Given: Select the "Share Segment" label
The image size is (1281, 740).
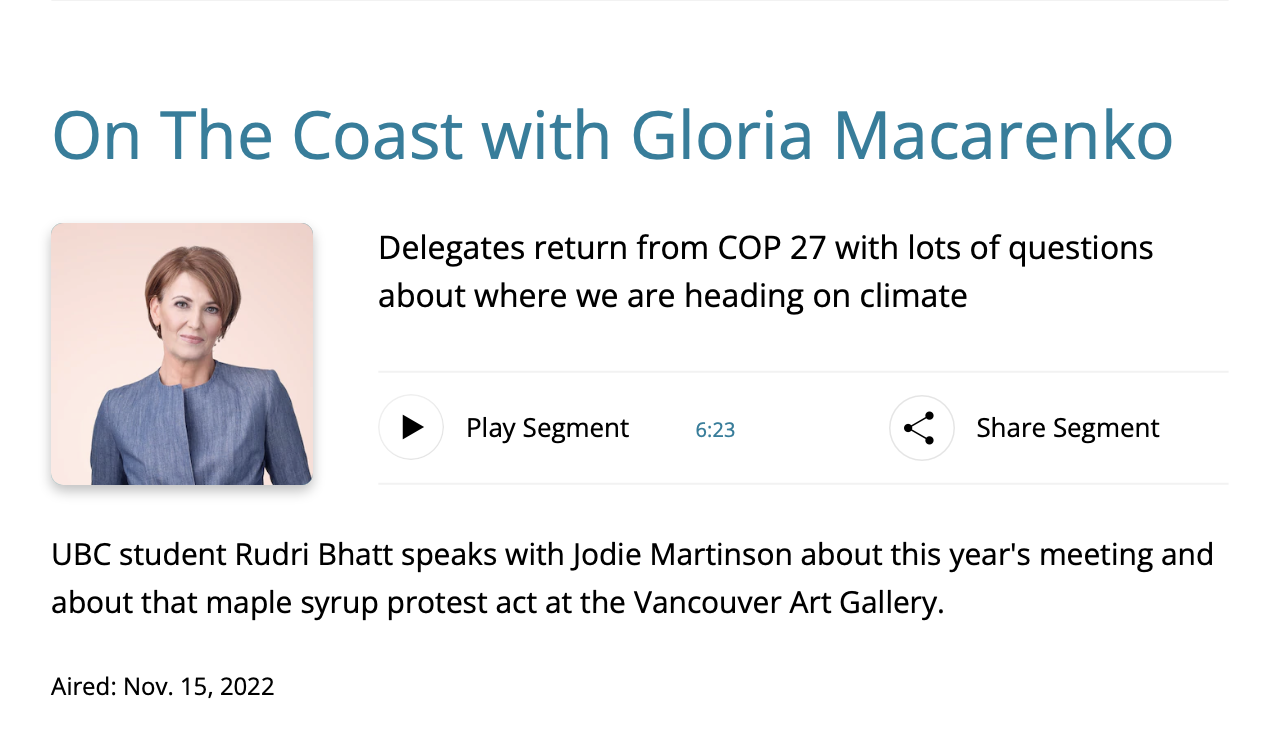Looking at the screenshot, I should click(1067, 428).
